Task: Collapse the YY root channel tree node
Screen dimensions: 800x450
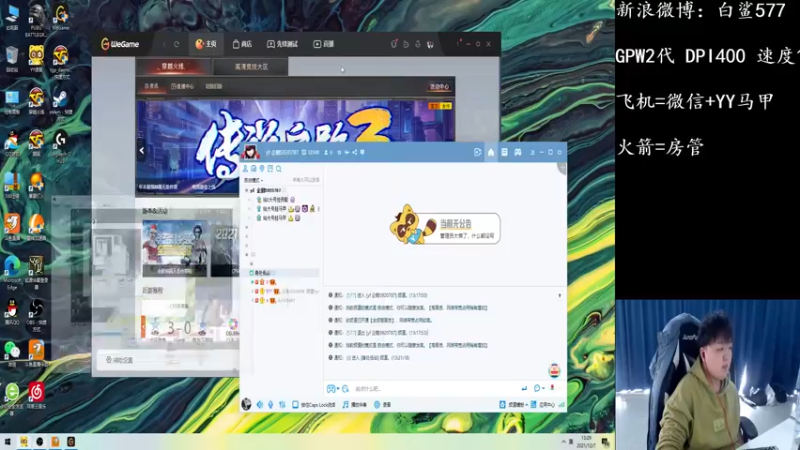Action: coord(247,190)
